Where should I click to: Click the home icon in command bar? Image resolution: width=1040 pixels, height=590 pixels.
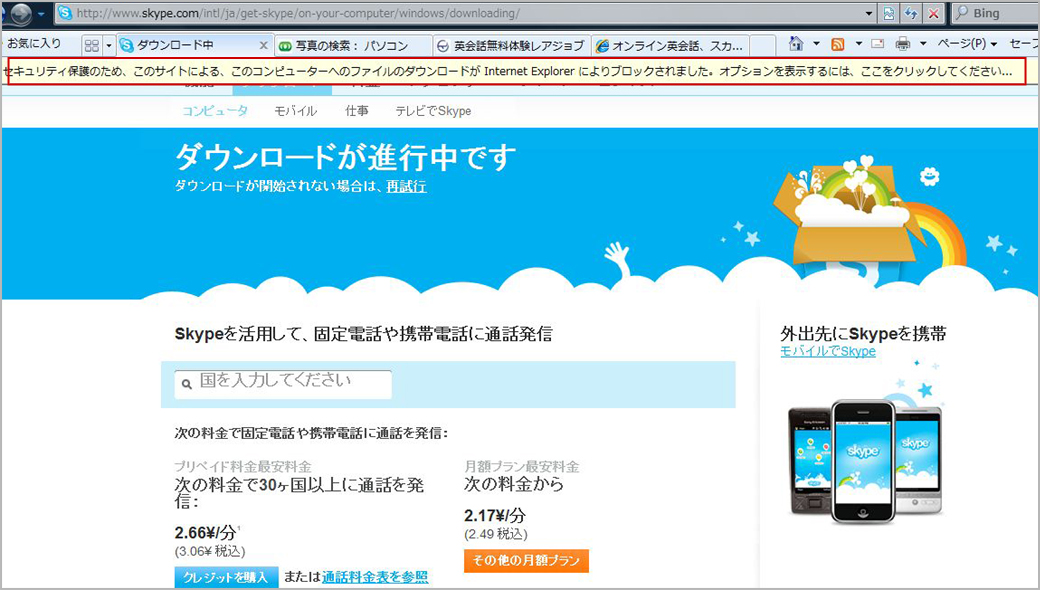pos(796,45)
